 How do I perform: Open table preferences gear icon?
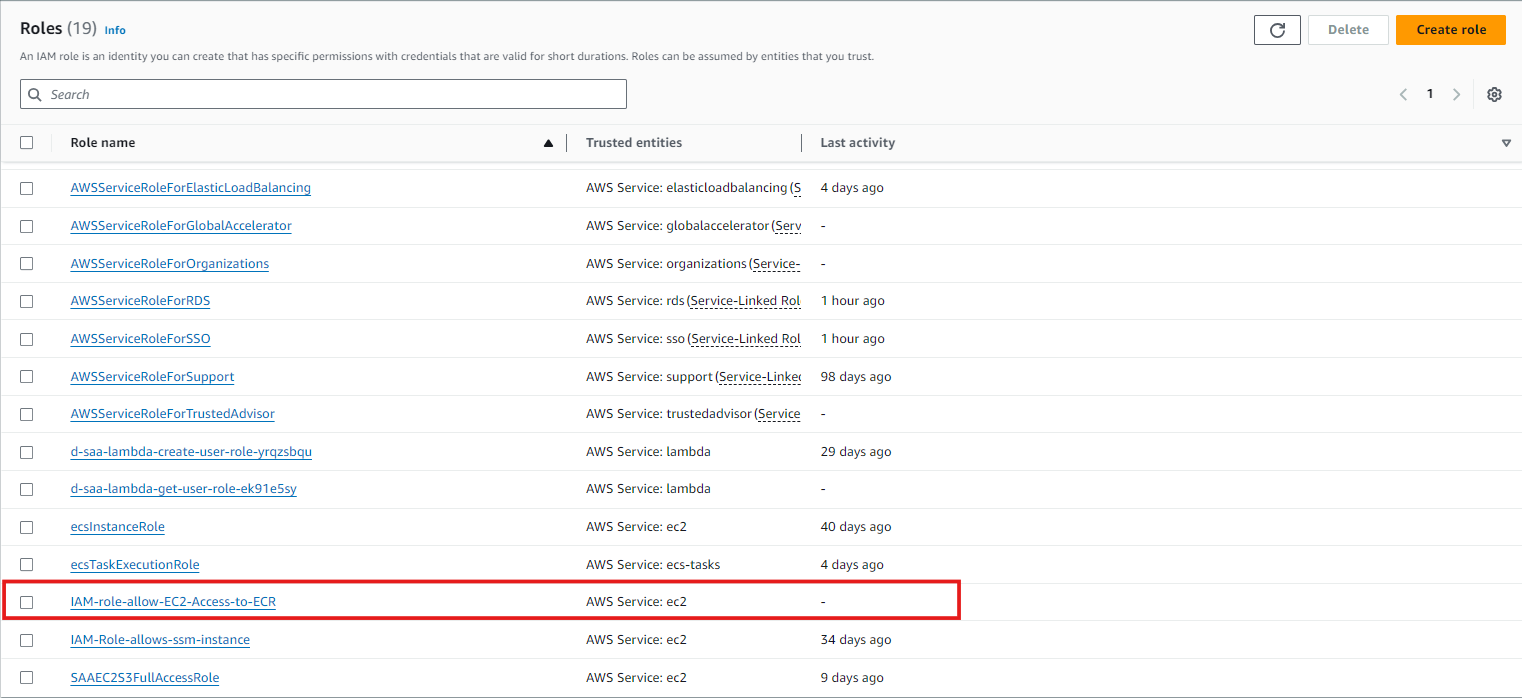[x=1494, y=94]
